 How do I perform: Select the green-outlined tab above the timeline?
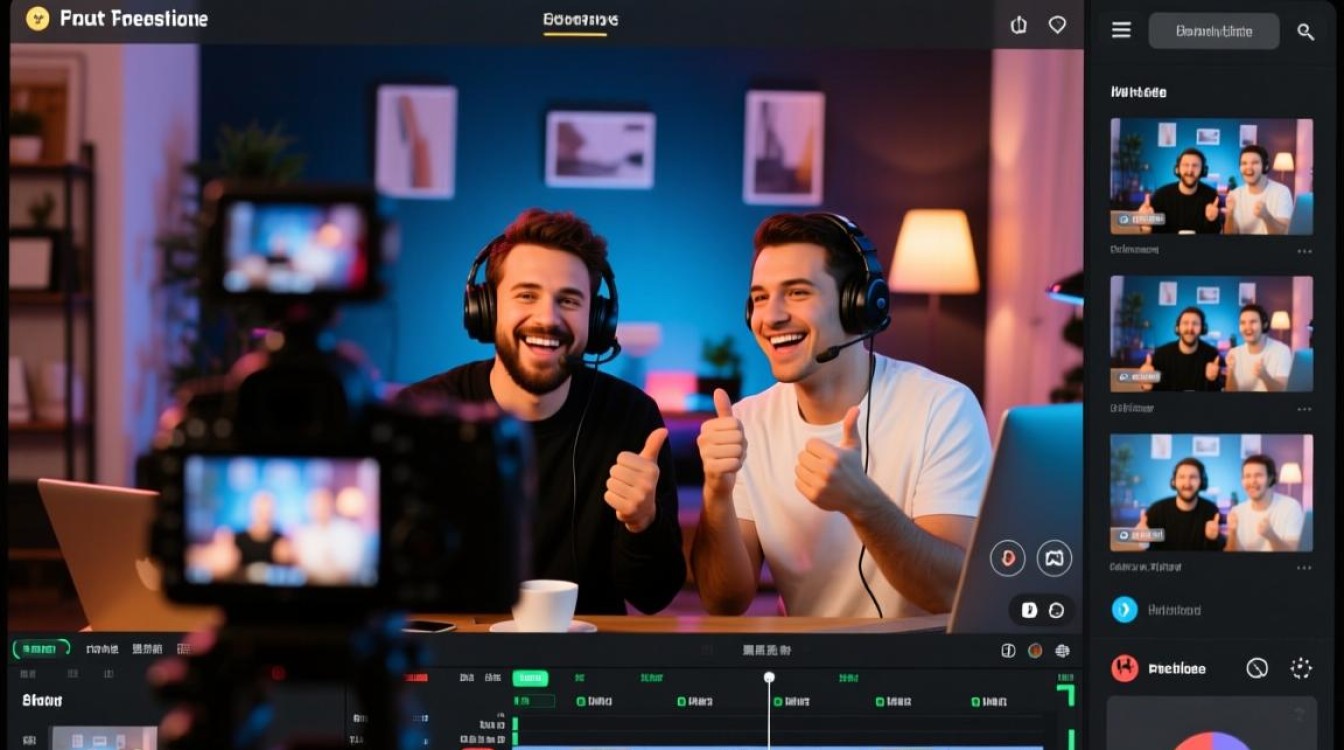[41, 649]
